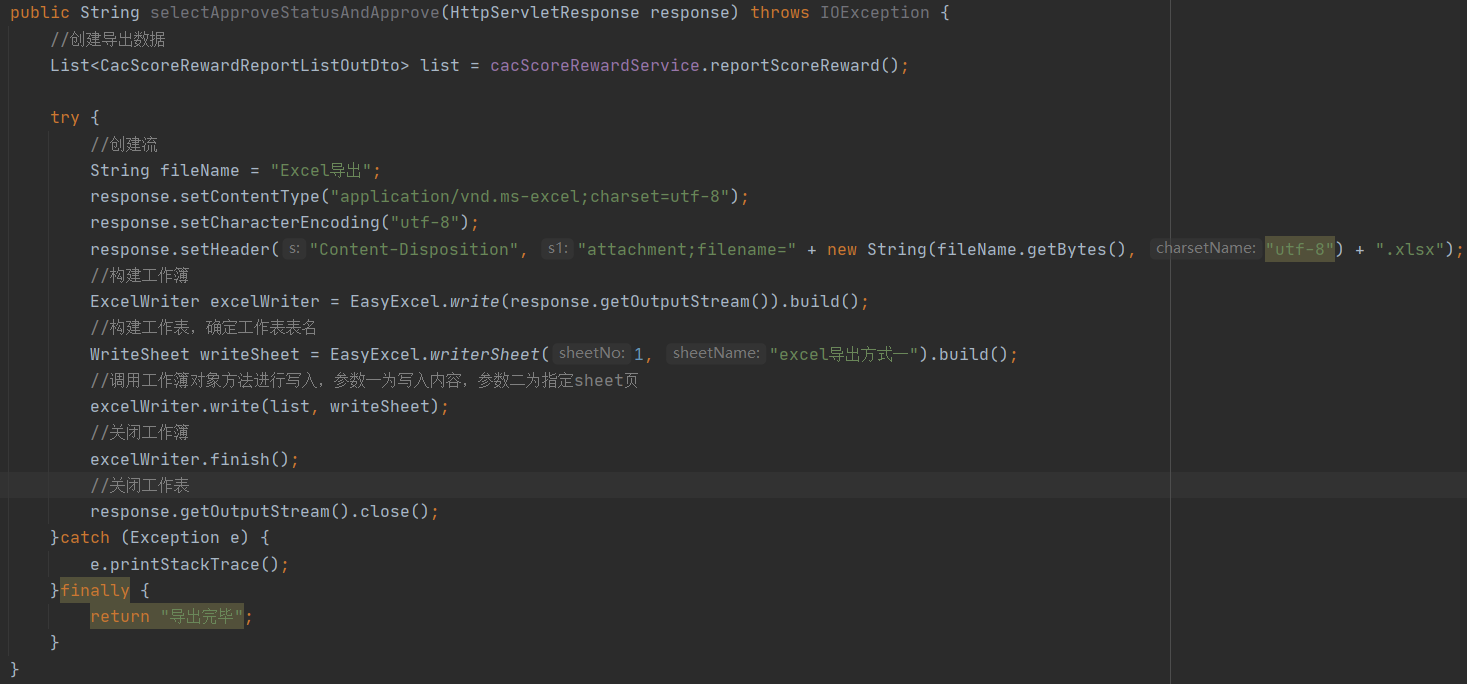
Task: Click the close() call on getOutputStream
Action: (x=395, y=511)
